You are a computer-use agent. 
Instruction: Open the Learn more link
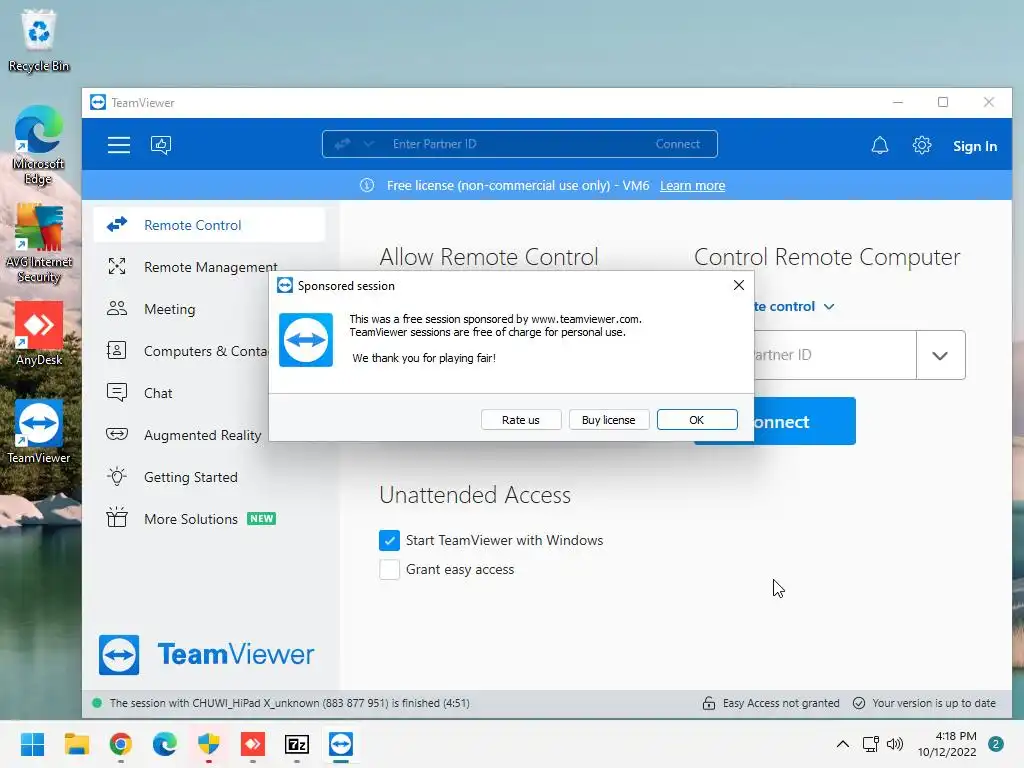pyautogui.click(x=692, y=185)
